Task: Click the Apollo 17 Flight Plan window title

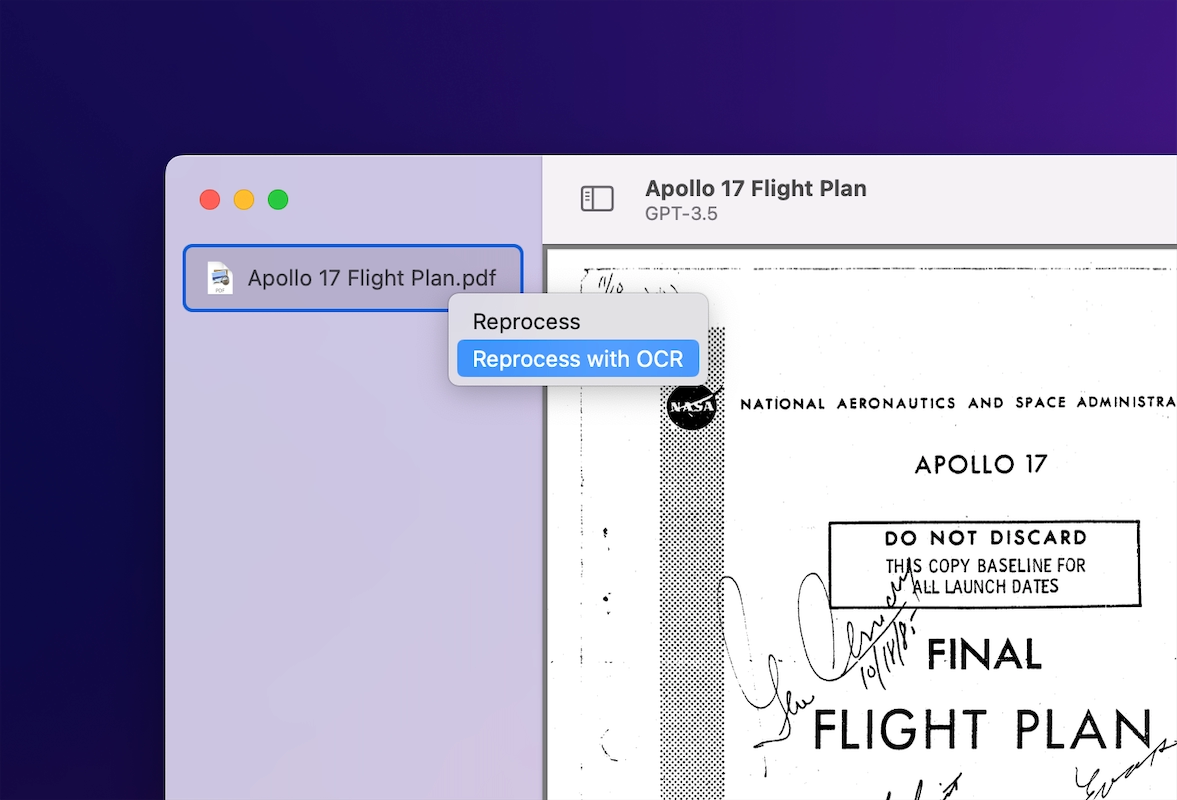Action: pos(756,188)
